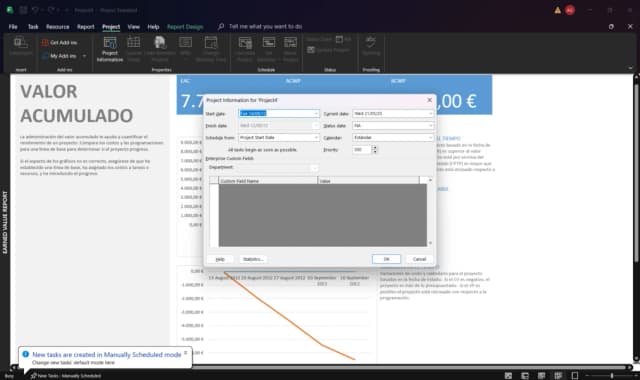Click 'Change new tasks' default mode here' link
The image size is (640, 380).
(73, 362)
